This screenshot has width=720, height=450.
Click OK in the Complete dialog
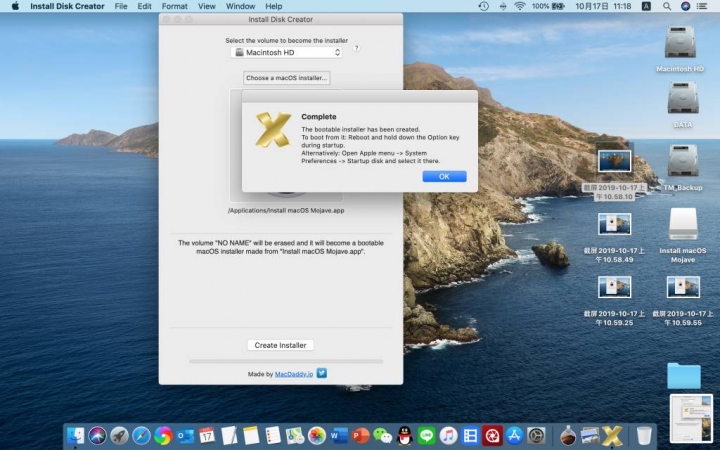pyautogui.click(x=444, y=176)
